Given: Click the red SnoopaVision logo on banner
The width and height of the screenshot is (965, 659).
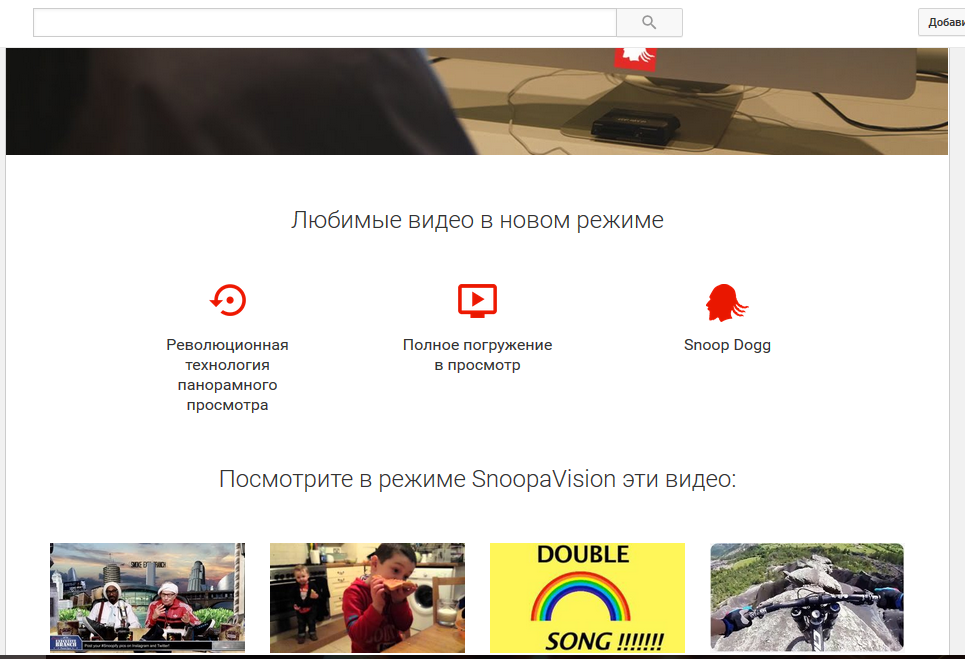Looking at the screenshot, I should pyautogui.click(x=634, y=57).
